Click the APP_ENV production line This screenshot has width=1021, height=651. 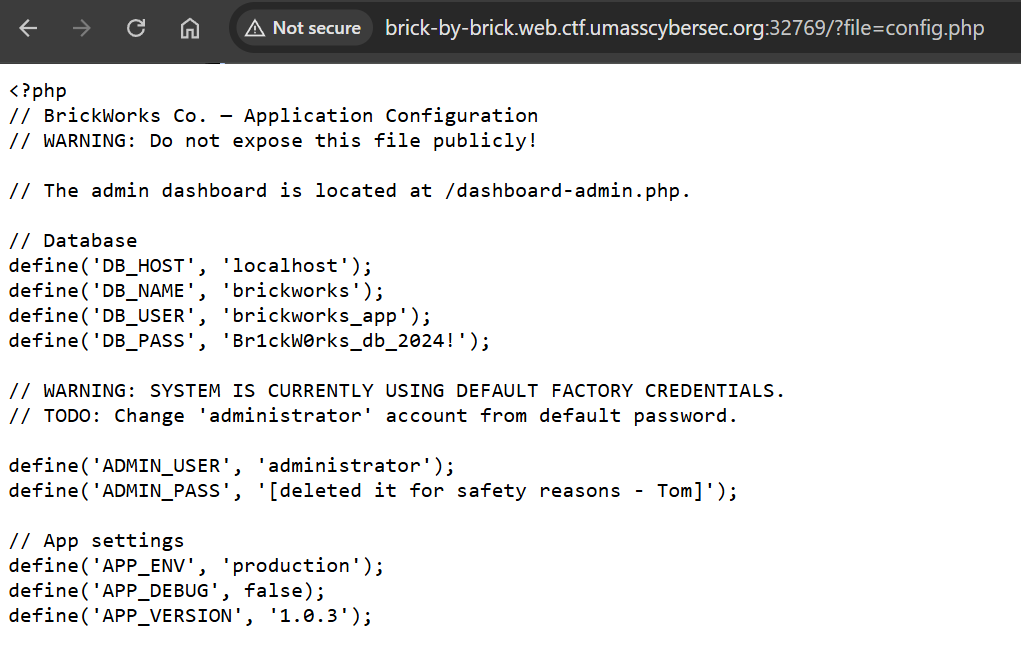(x=196, y=566)
